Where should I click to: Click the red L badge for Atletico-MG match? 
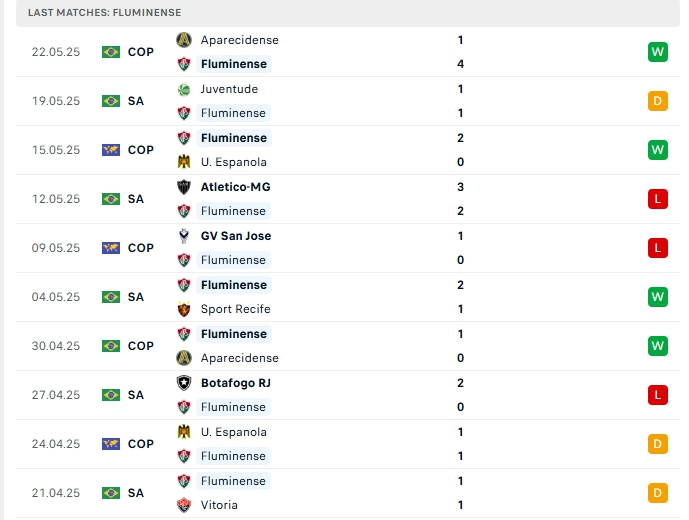click(657, 199)
